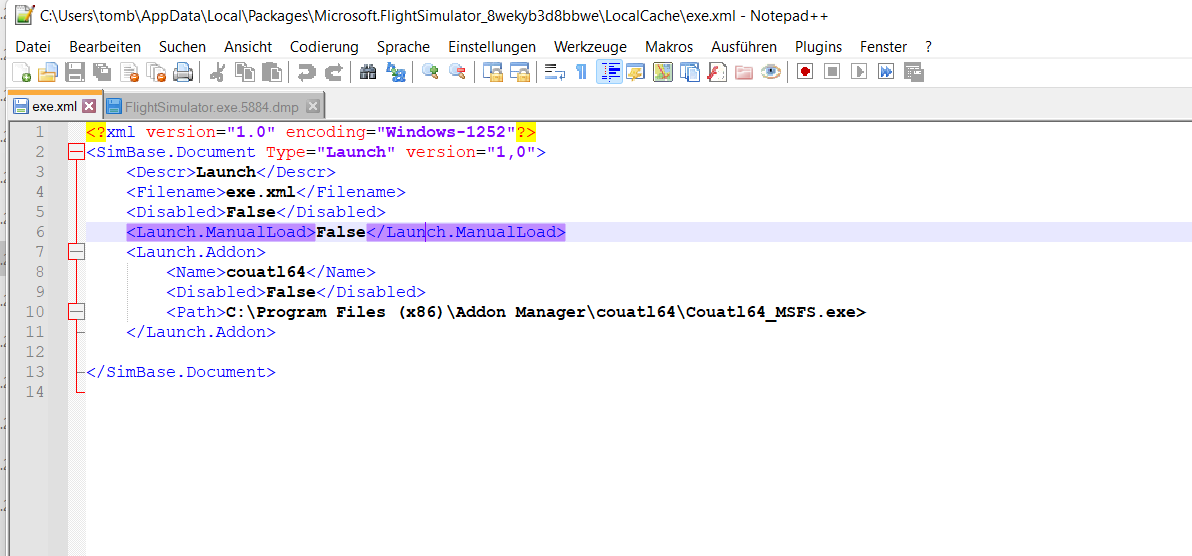Collapse the Path fold marker on line 10
This screenshot has width=1192, height=556.
(x=75, y=312)
